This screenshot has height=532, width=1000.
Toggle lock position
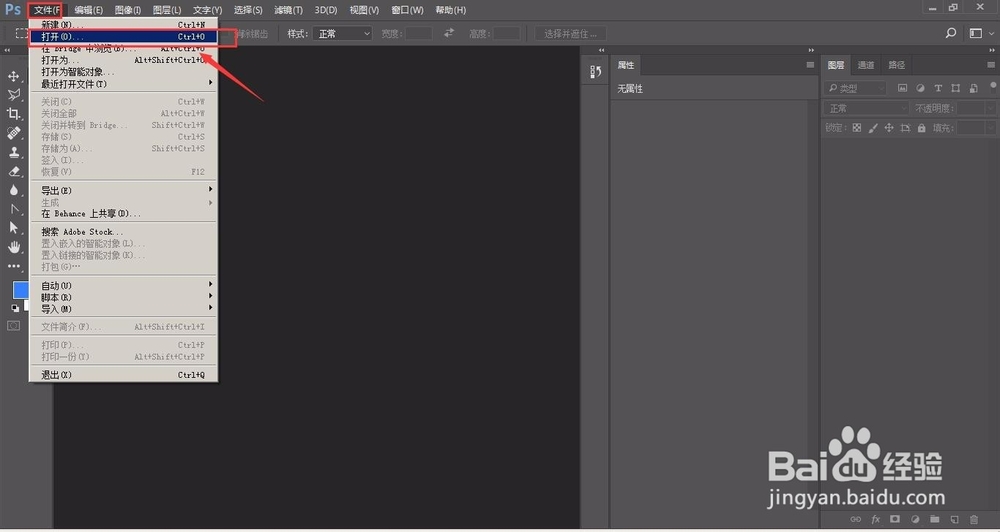click(889, 128)
